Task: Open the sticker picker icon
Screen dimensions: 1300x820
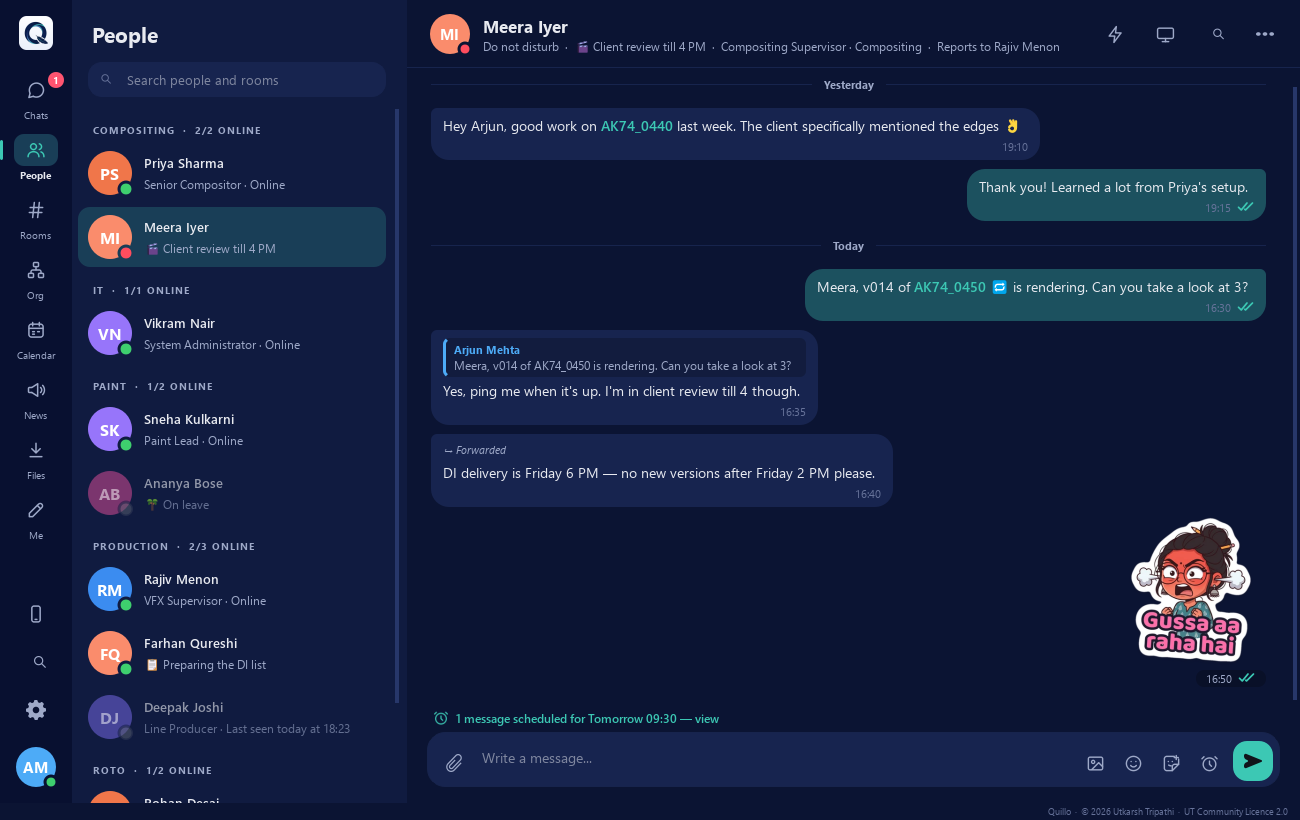Action: 1171,763
